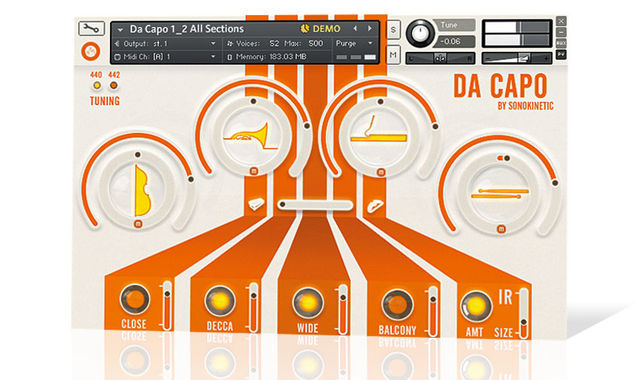The width and height of the screenshot is (640, 380).
Task: Toggle the WIDE microphone button
Action: pyautogui.click(x=308, y=303)
